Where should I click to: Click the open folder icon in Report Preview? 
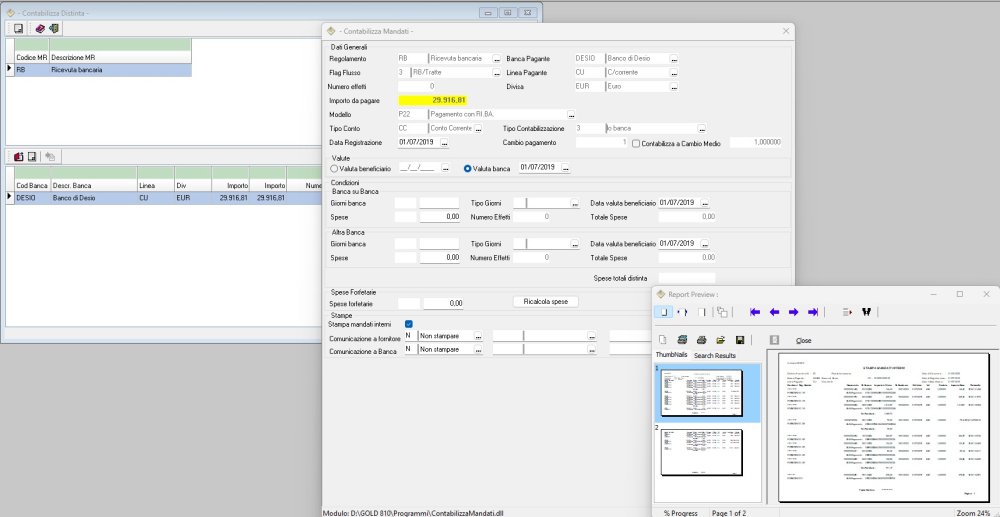(x=720, y=340)
